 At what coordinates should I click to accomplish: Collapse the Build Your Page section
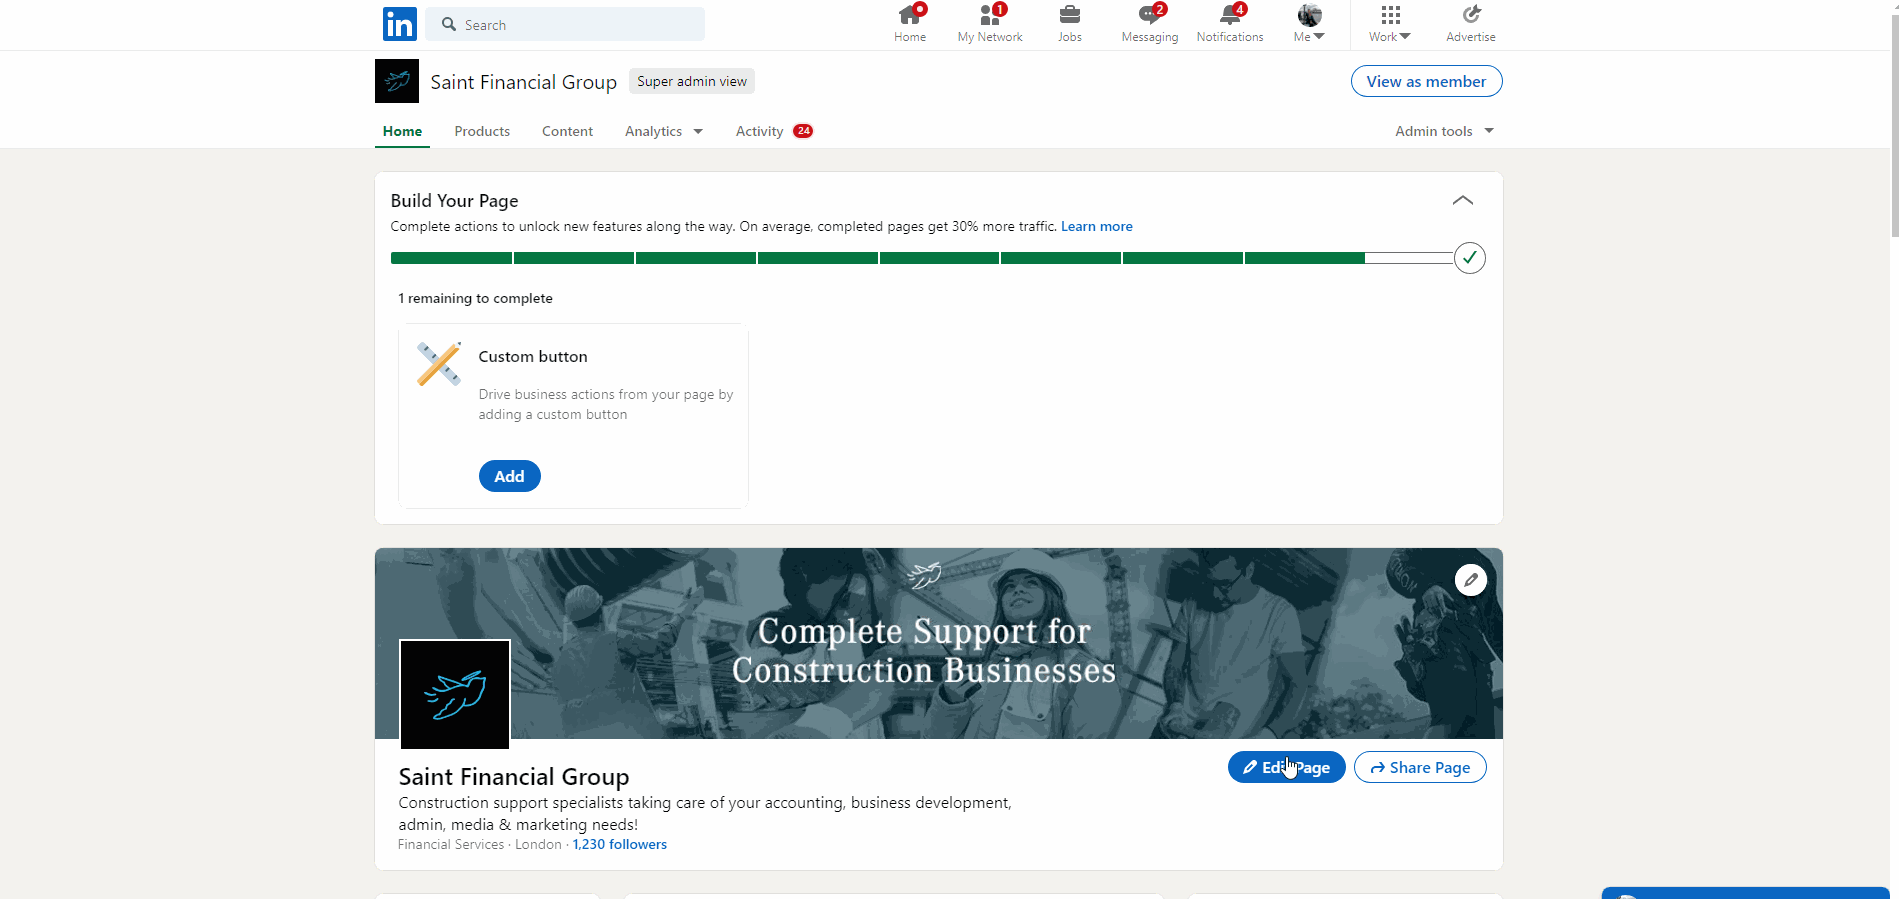pyautogui.click(x=1463, y=200)
